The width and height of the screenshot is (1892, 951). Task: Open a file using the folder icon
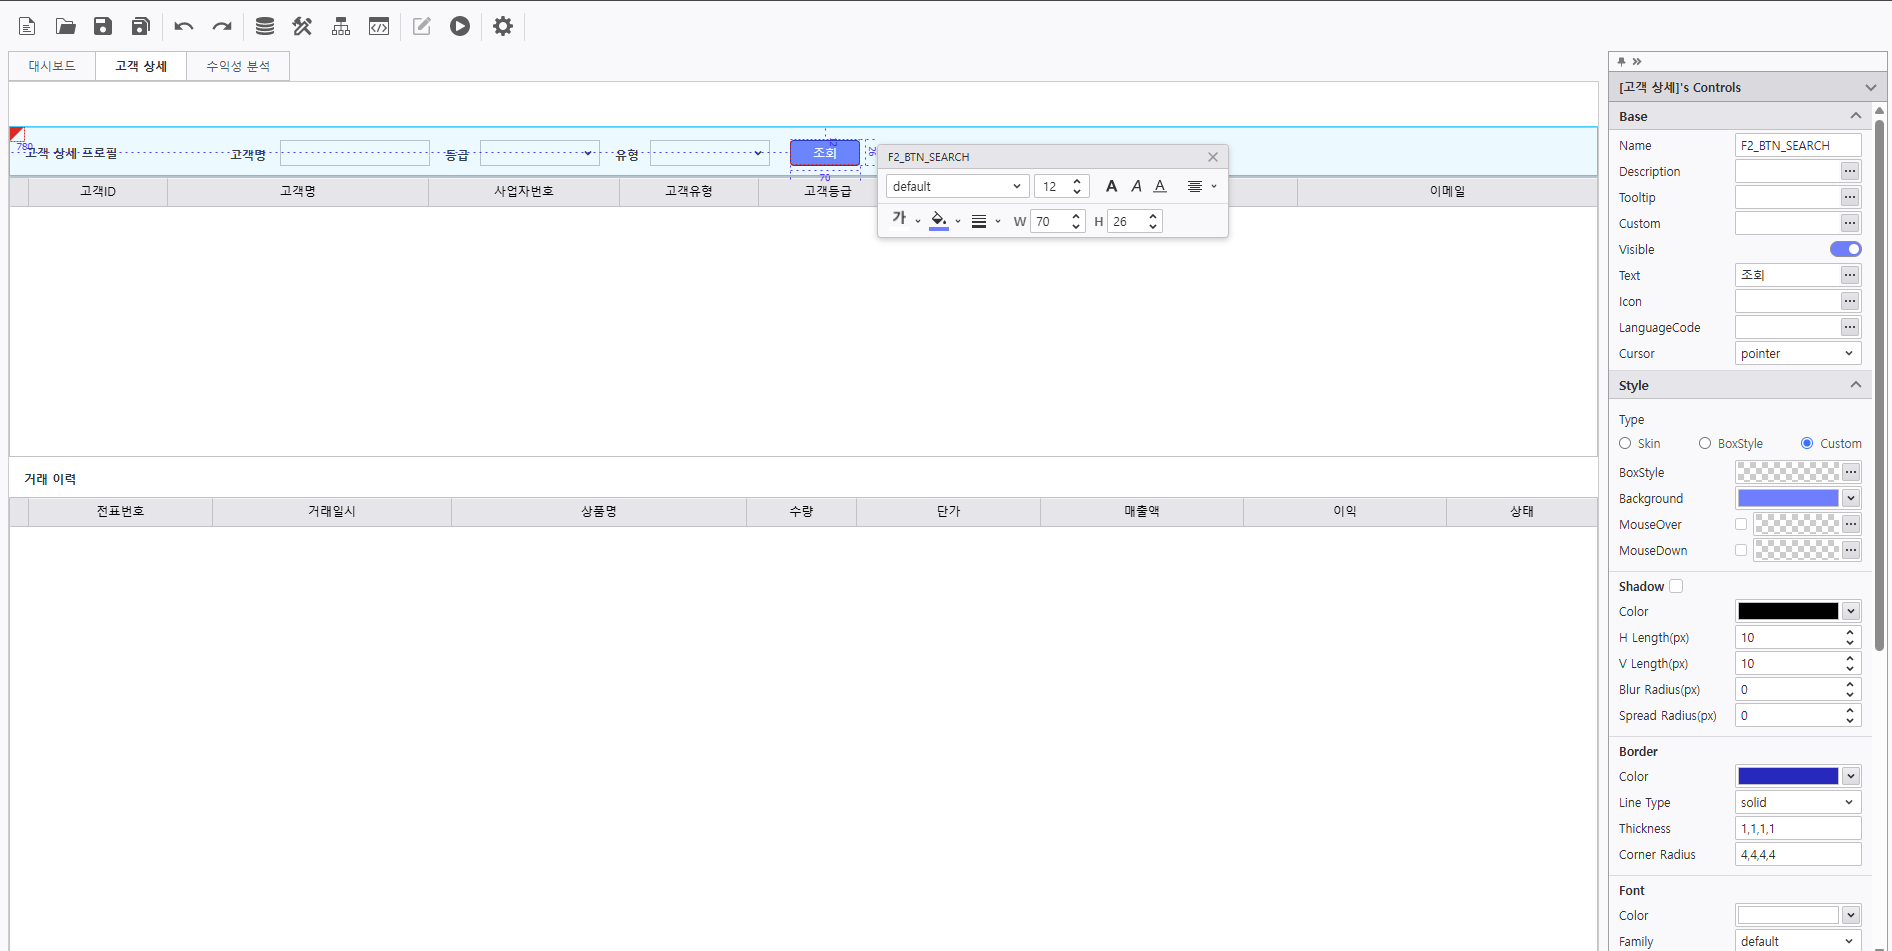coord(65,26)
